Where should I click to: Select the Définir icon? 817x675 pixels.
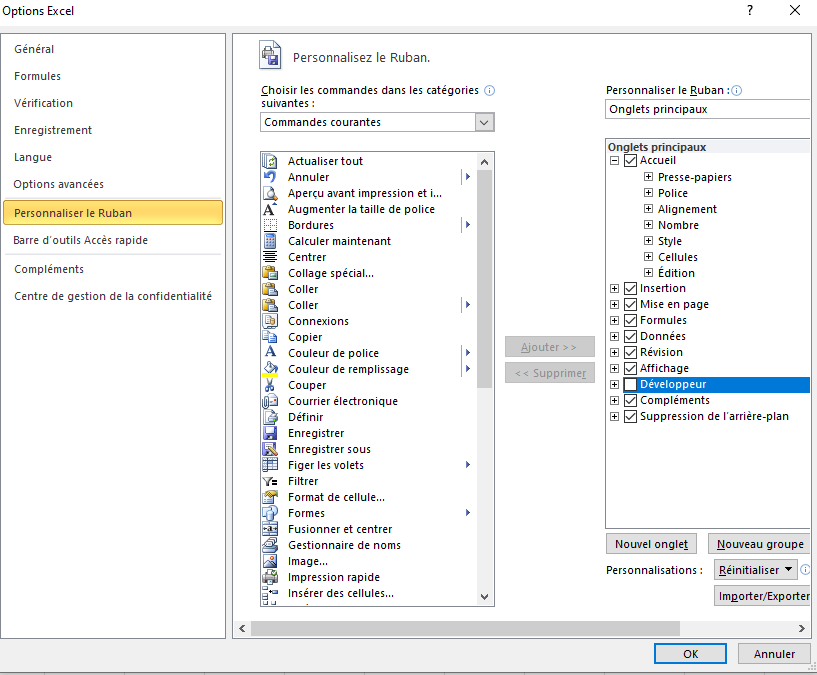coord(269,417)
